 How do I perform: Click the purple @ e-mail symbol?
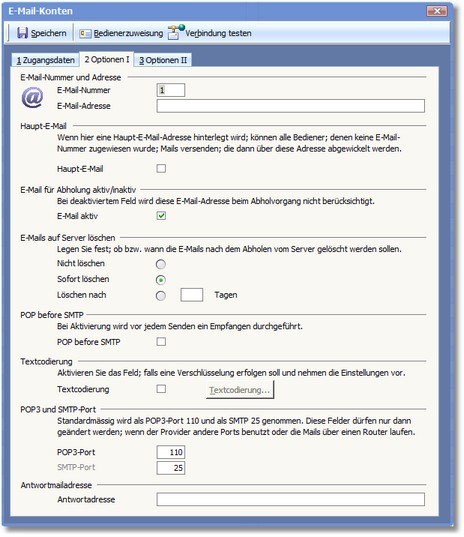[33, 98]
